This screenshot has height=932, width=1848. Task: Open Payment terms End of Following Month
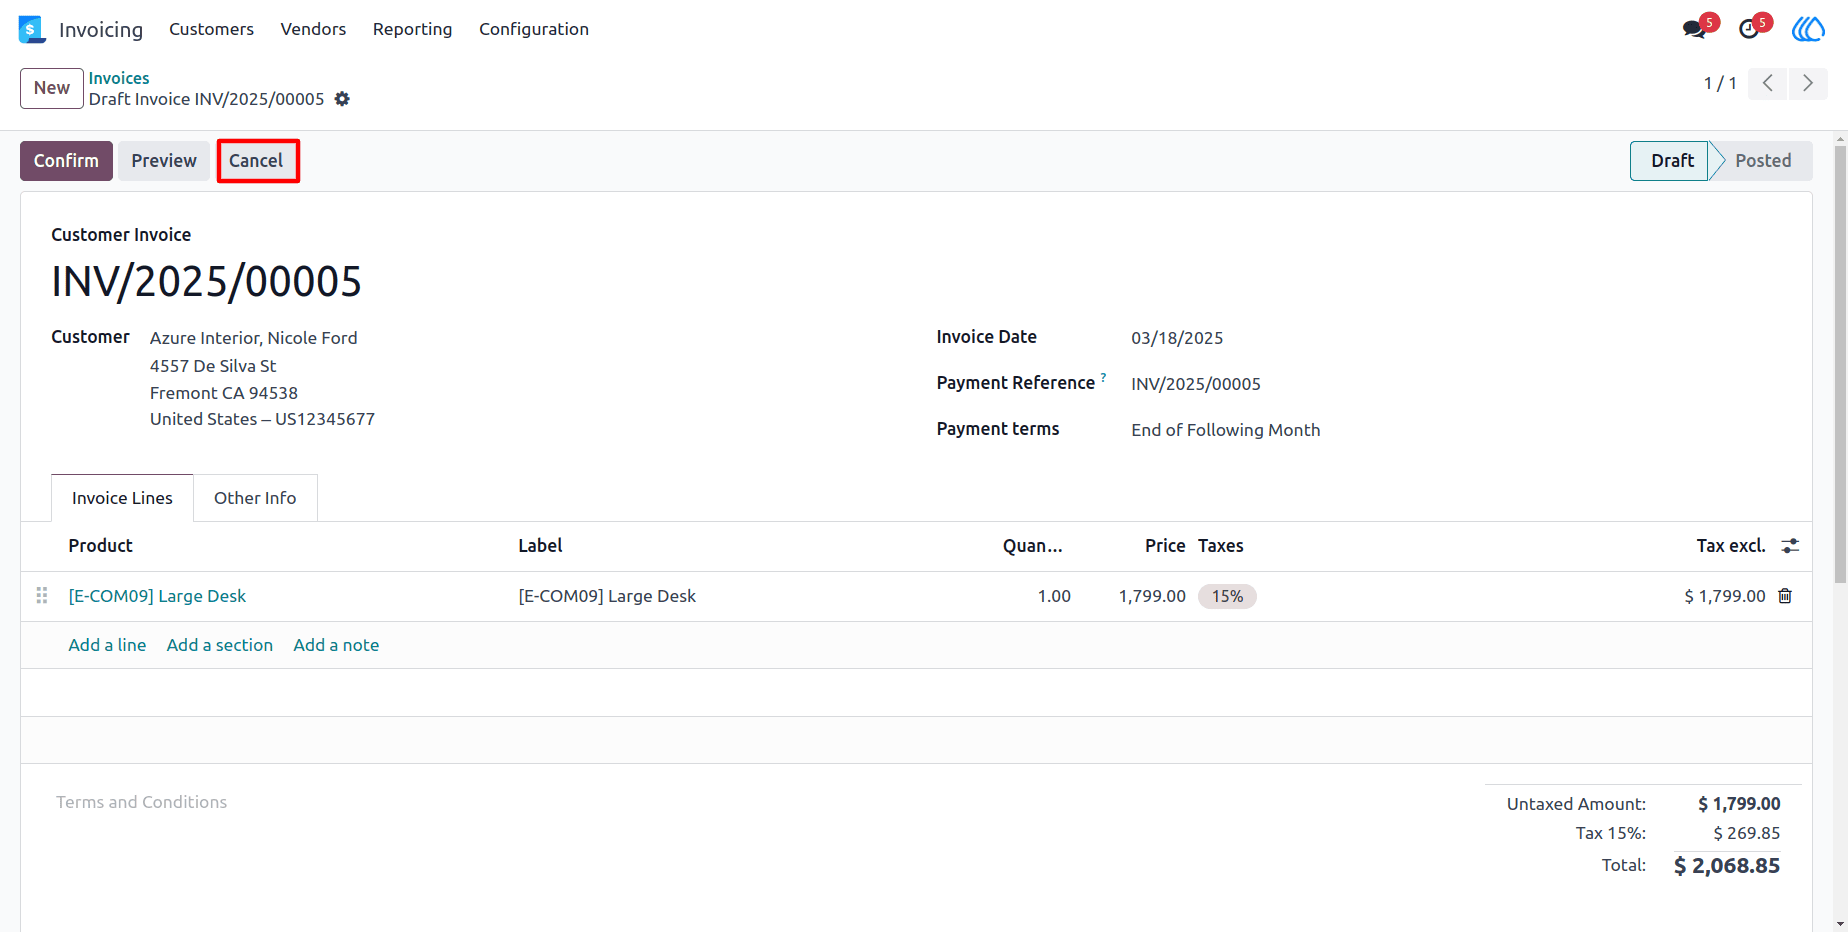pos(1226,430)
